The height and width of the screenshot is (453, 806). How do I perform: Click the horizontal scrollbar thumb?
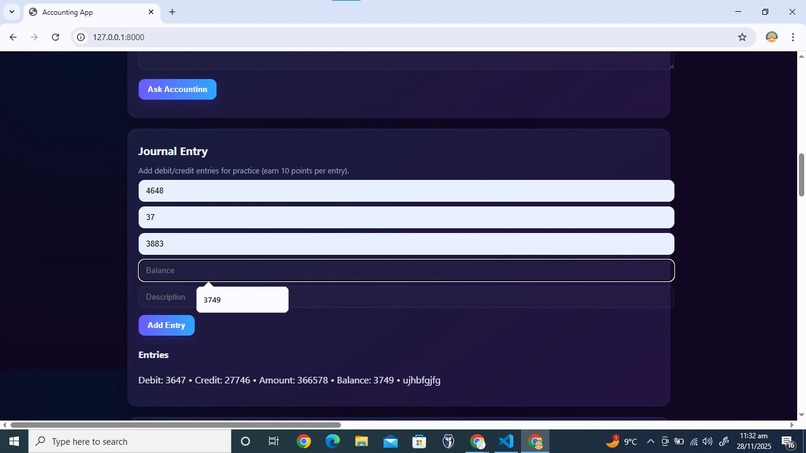coord(175,425)
